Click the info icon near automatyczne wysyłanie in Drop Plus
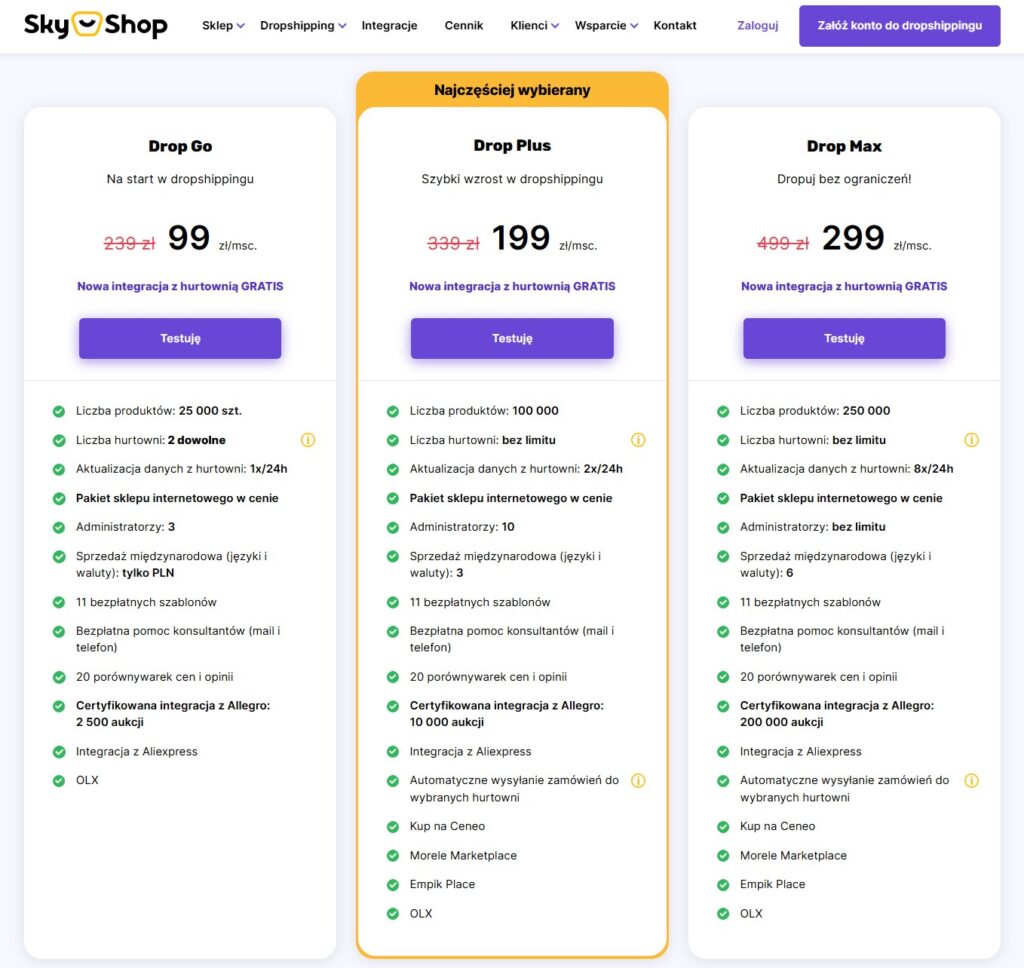 click(x=640, y=780)
